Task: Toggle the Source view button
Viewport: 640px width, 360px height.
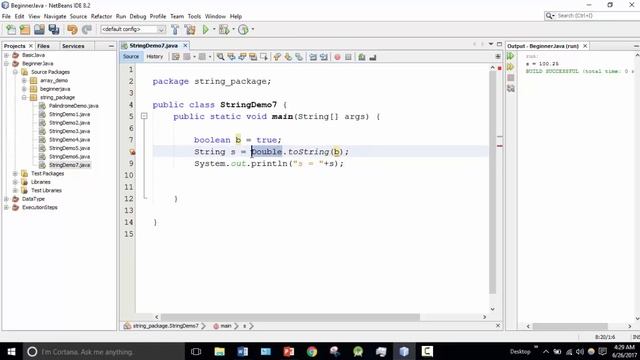Action: (131, 57)
